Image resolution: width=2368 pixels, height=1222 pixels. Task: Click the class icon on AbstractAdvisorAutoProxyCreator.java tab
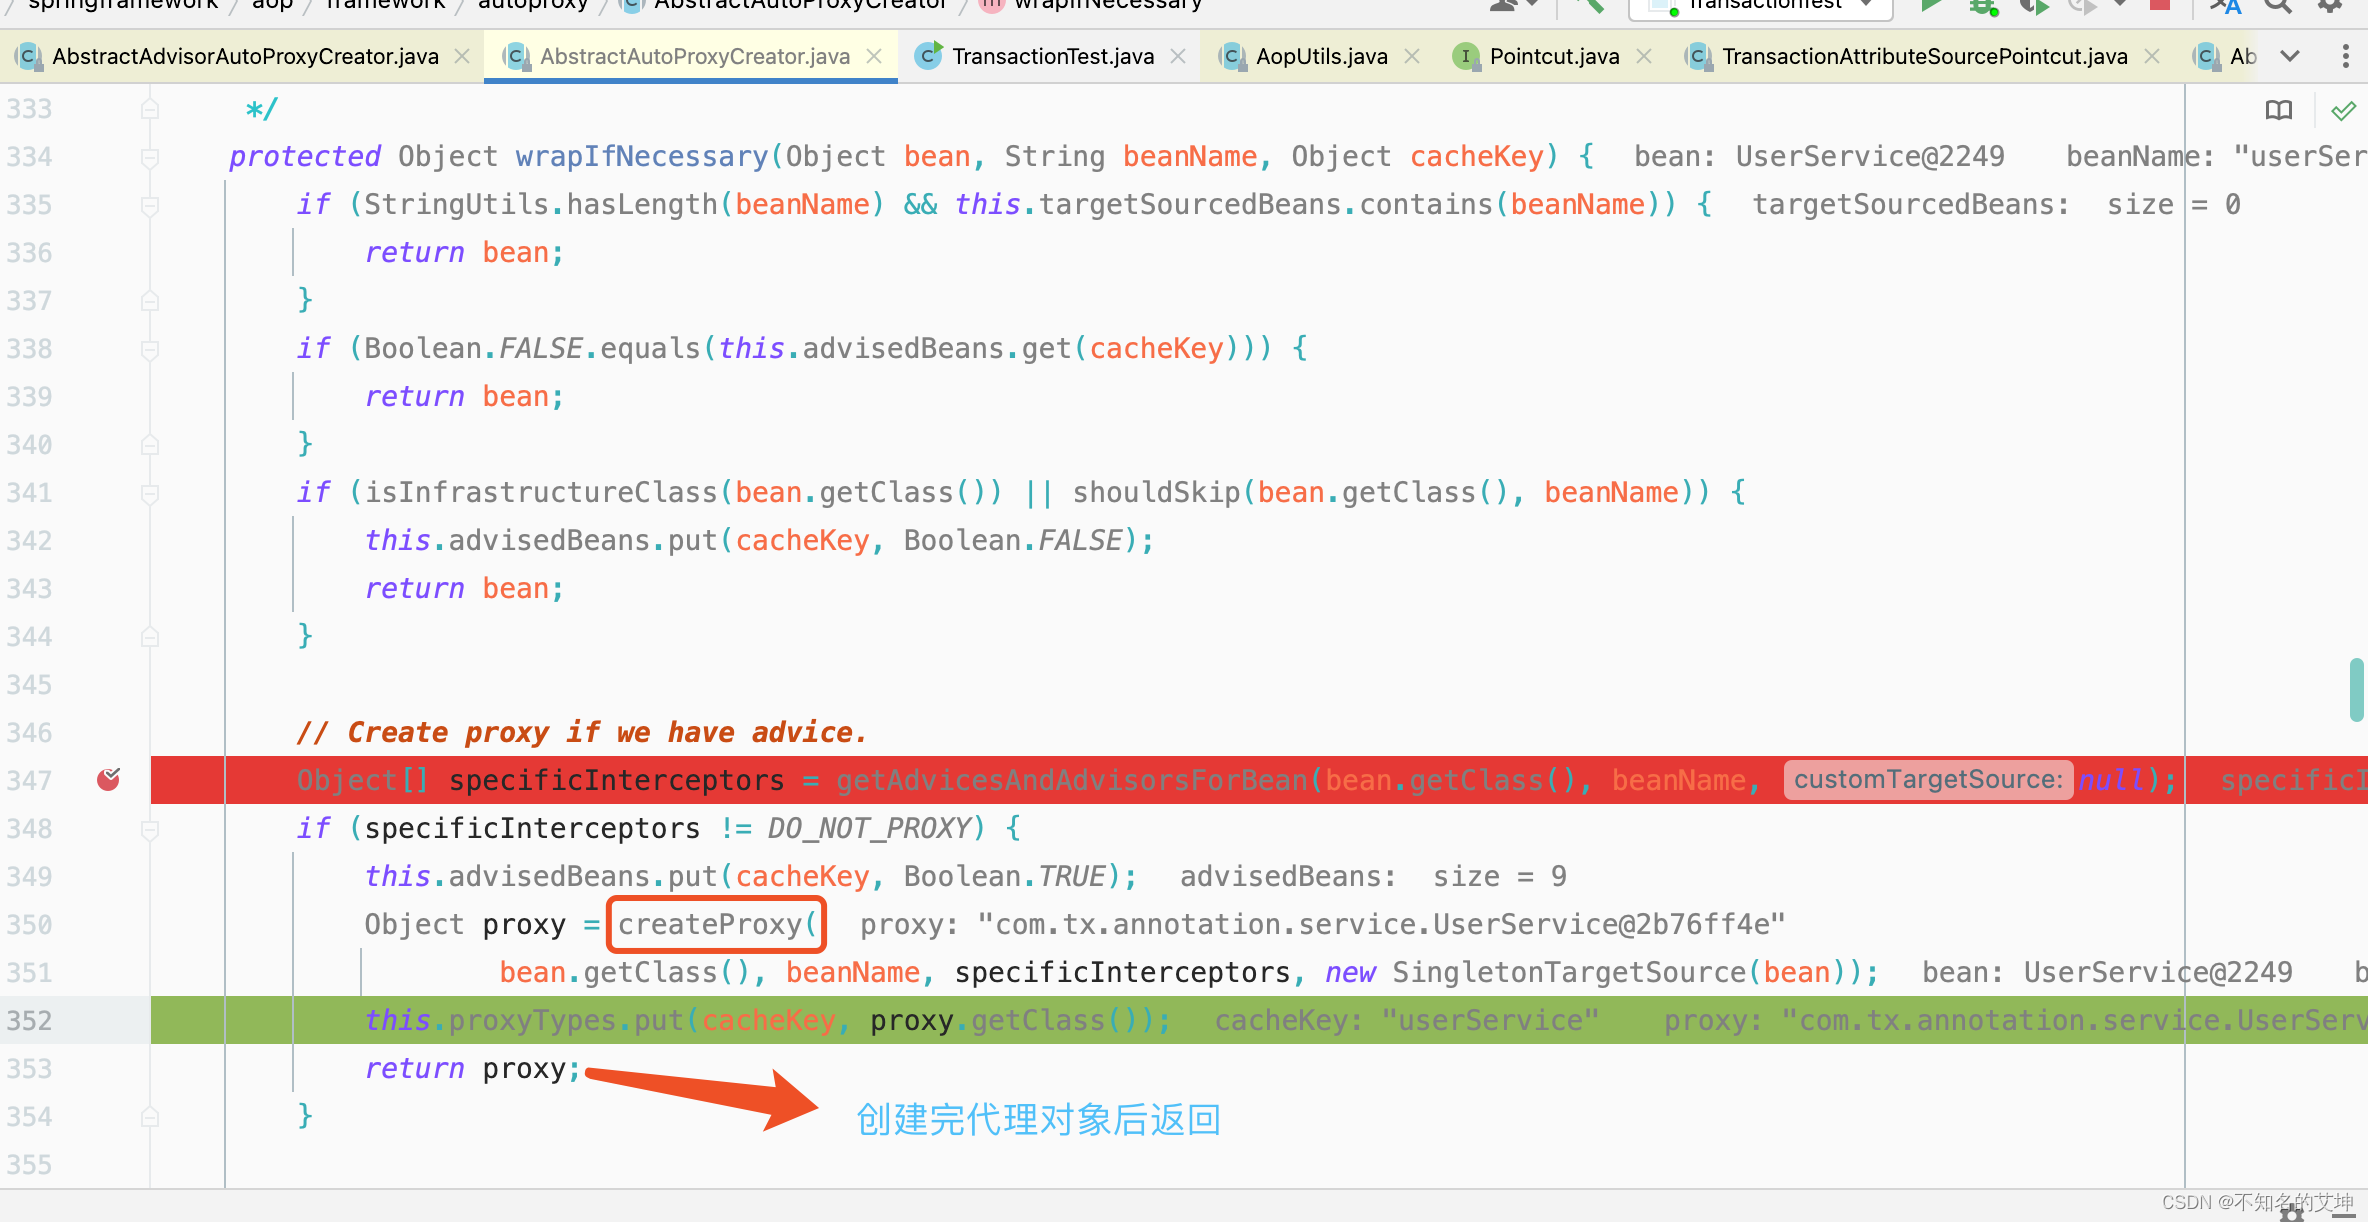[x=30, y=56]
